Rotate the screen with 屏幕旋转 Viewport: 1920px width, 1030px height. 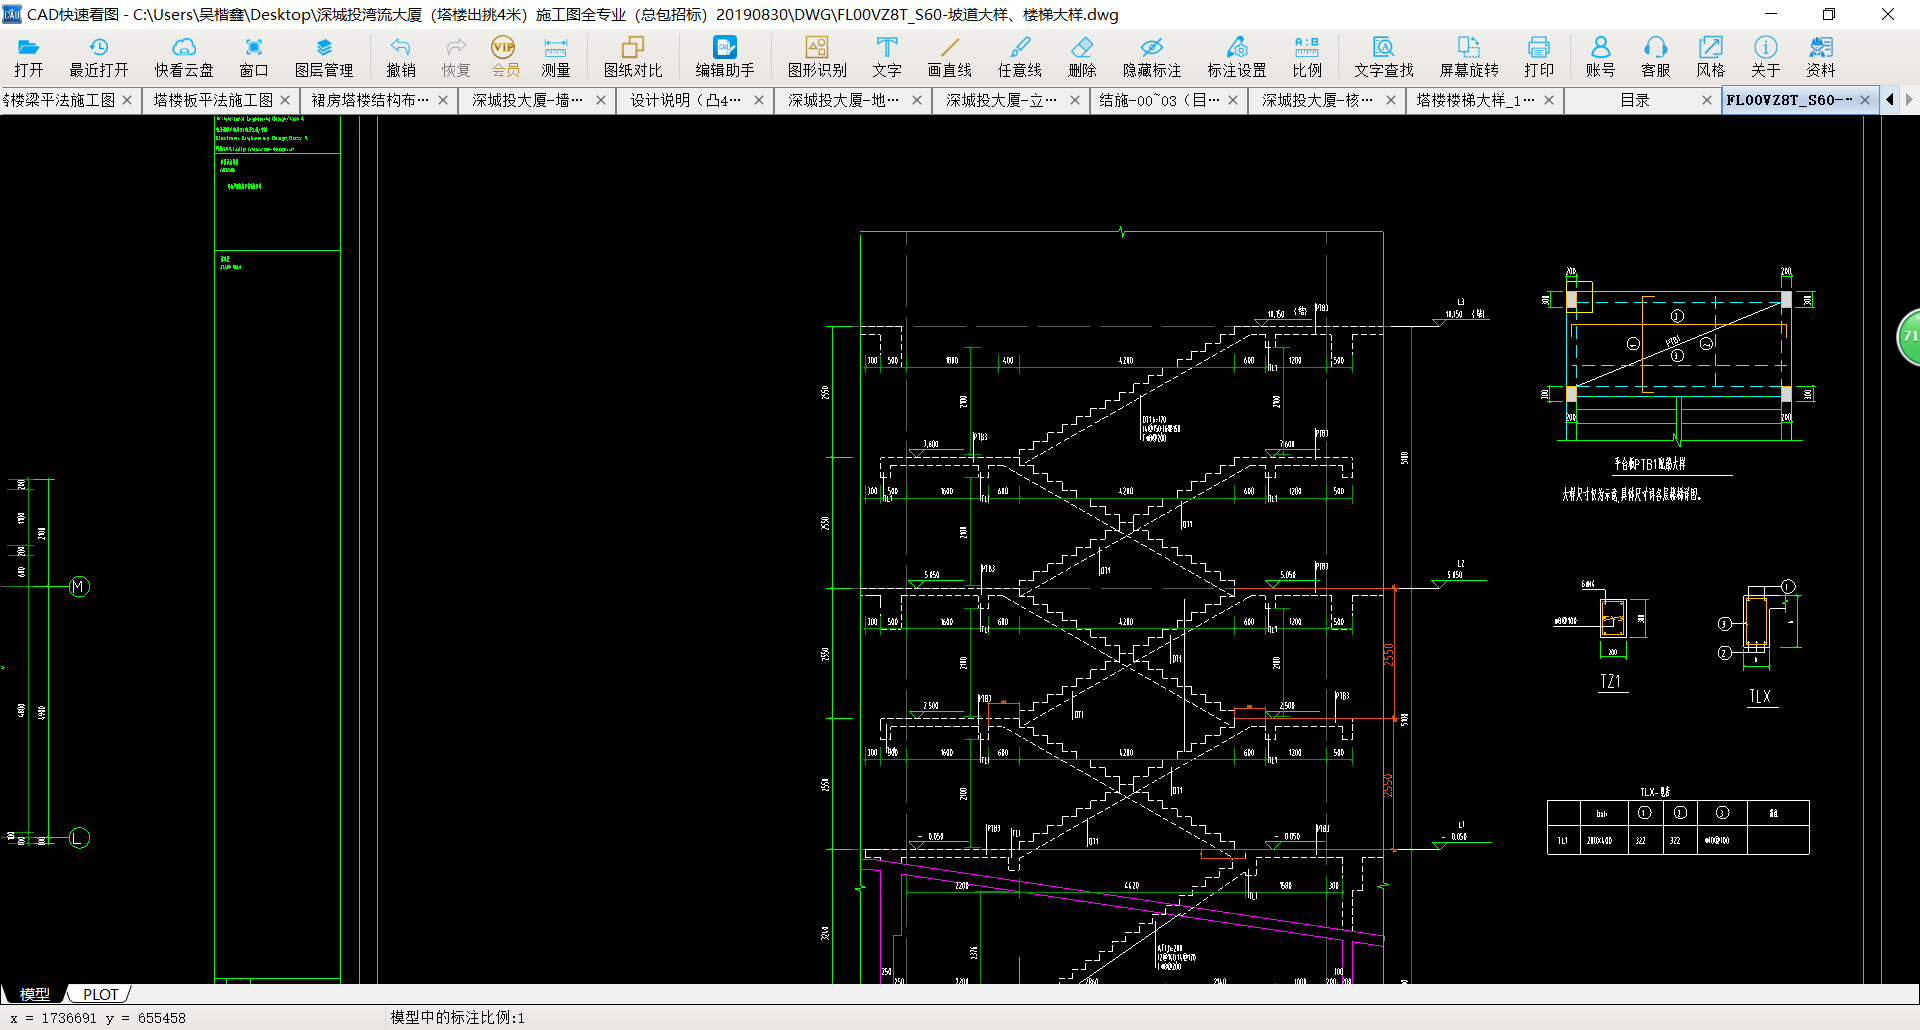click(x=1469, y=57)
